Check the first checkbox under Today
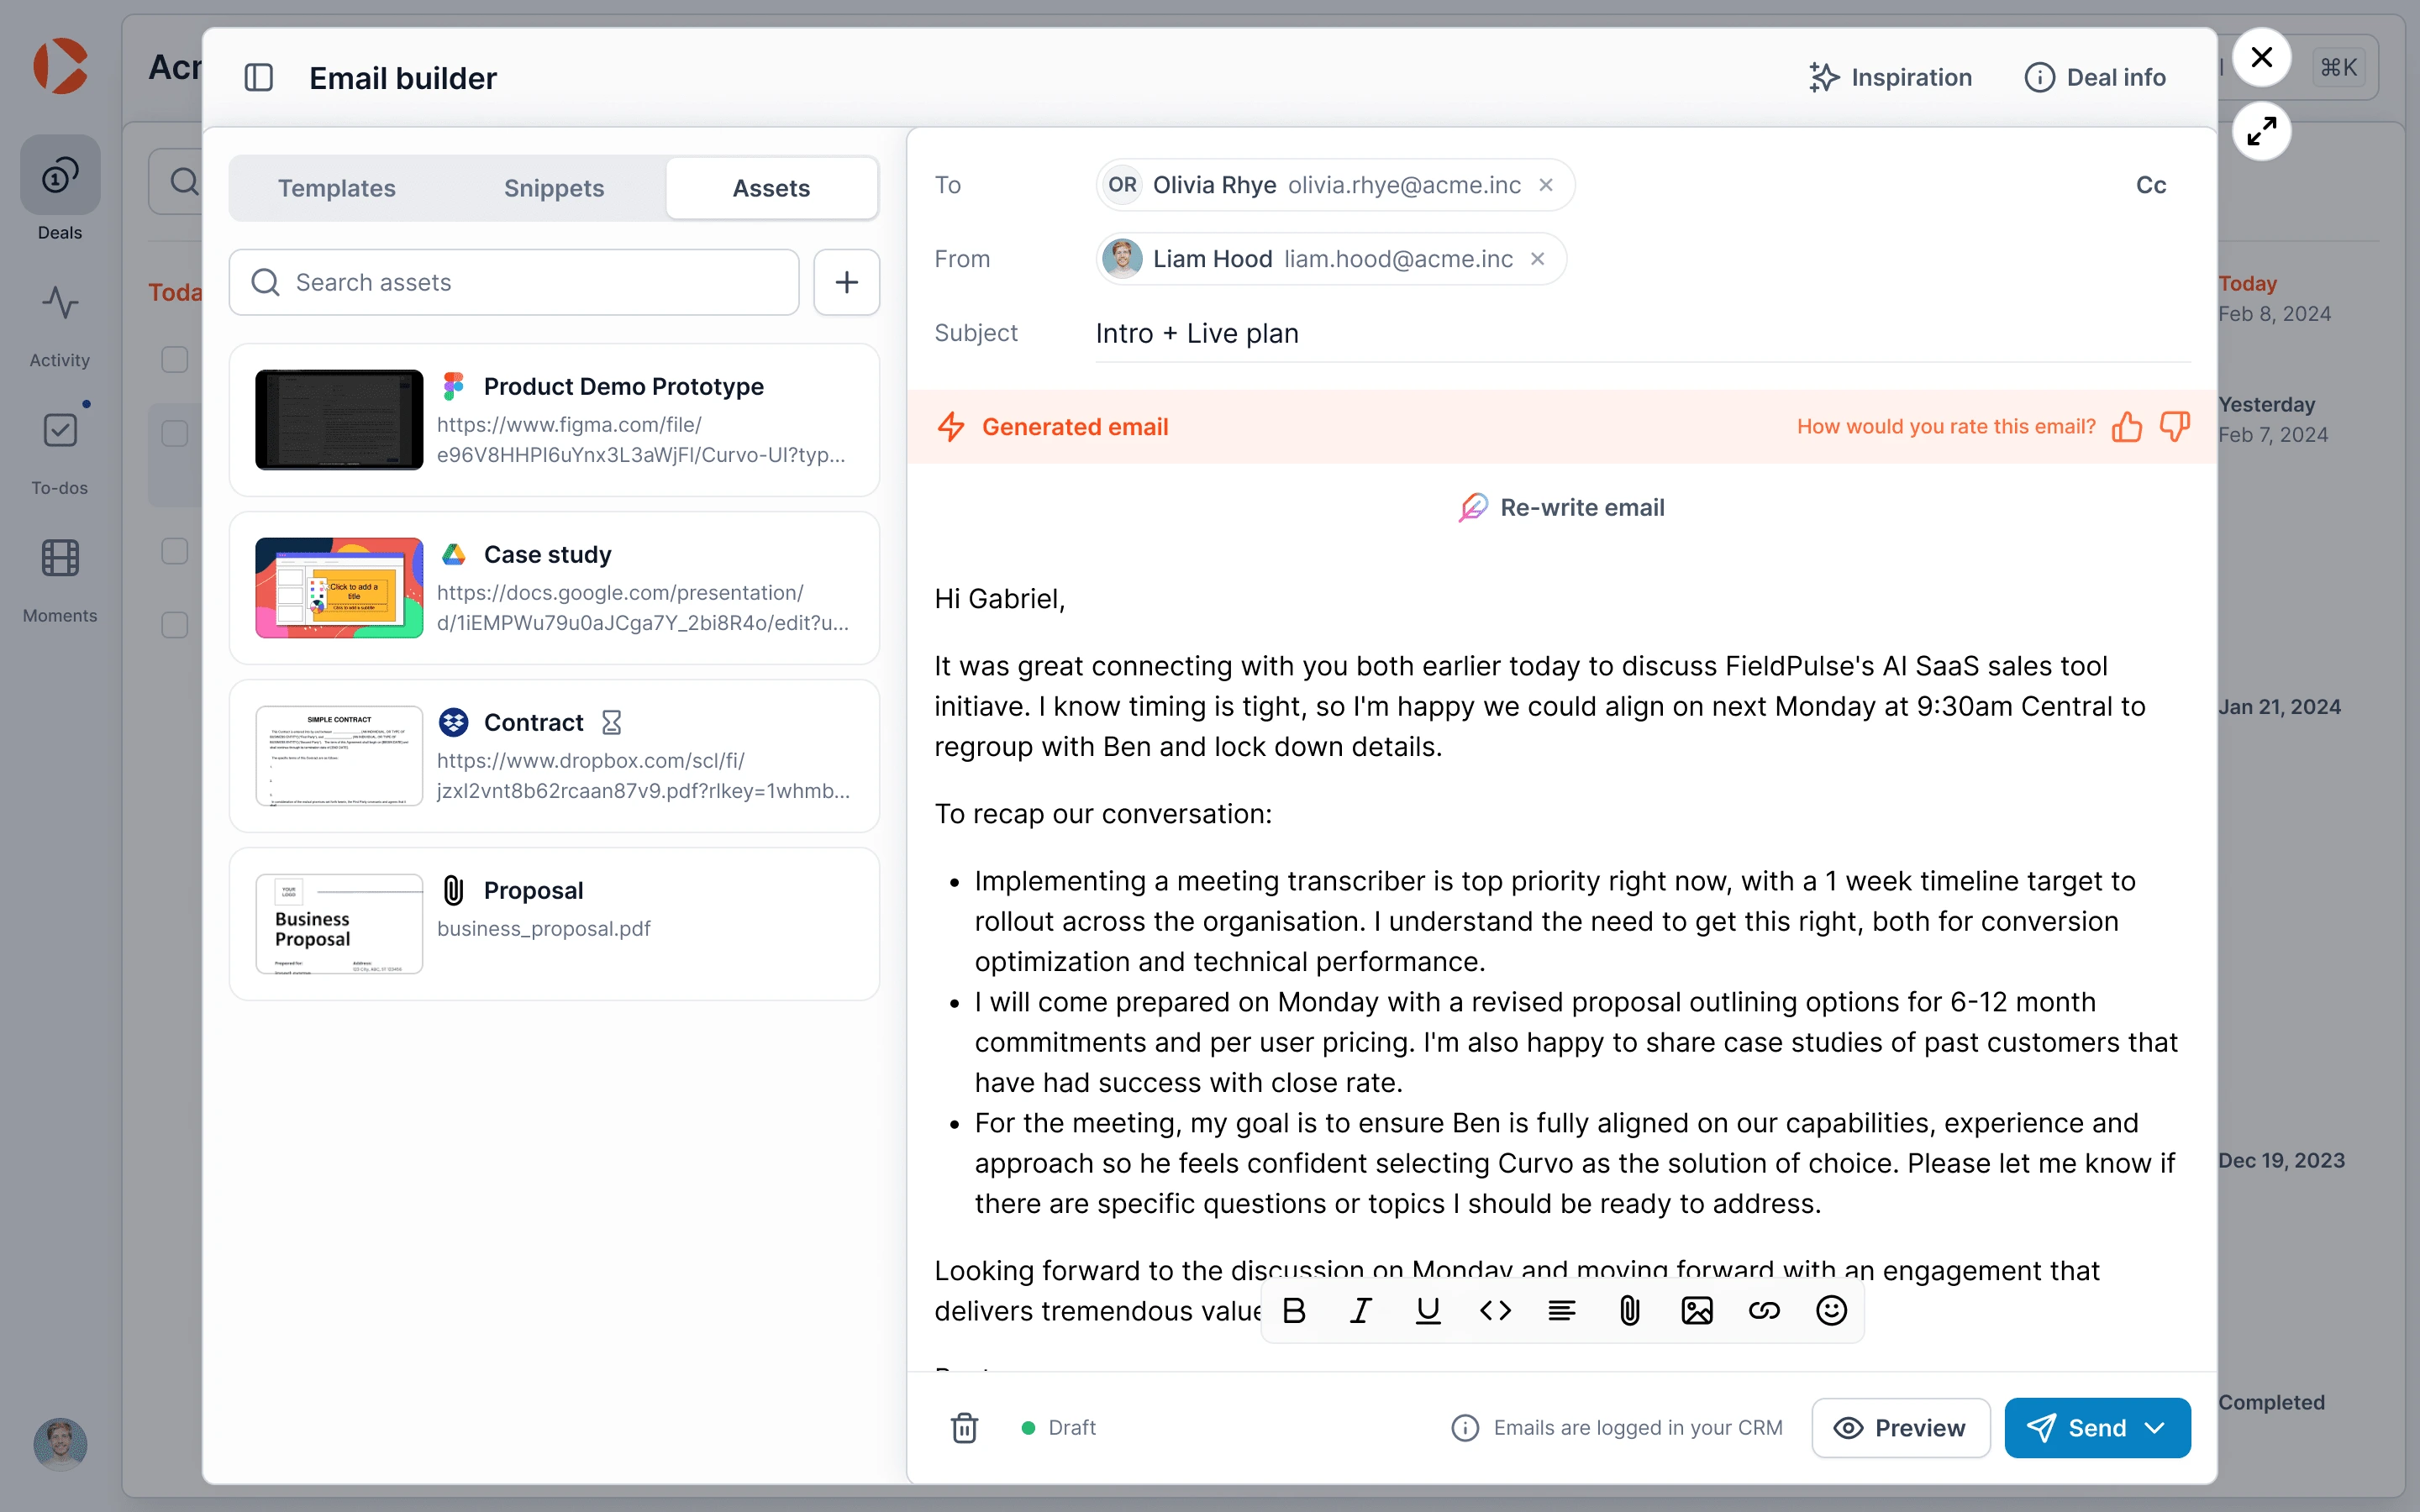This screenshot has height=1512, width=2420. coord(175,360)
